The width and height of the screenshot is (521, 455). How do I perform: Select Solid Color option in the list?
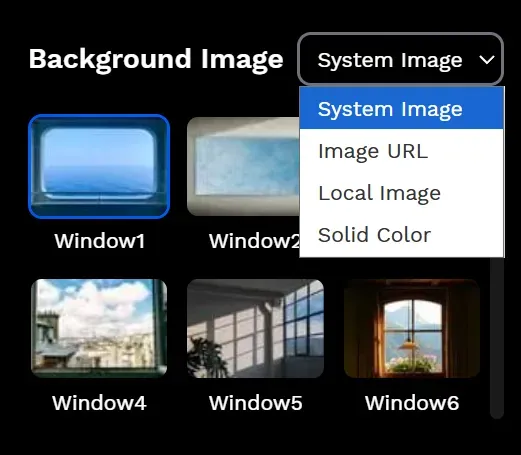pyautogui.click(x=402, y=235)
